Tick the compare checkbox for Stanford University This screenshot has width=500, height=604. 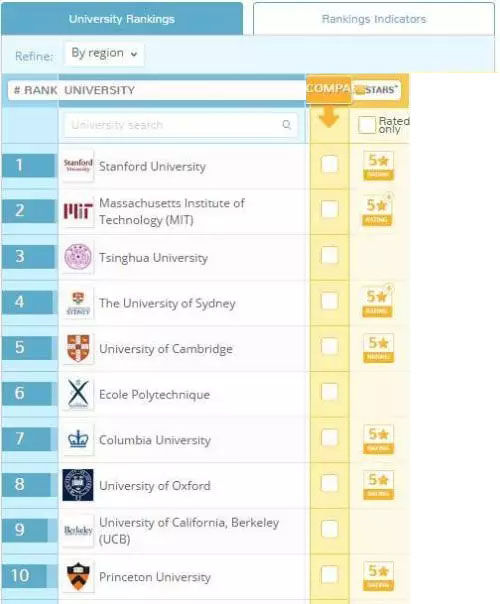coord(329,164)
